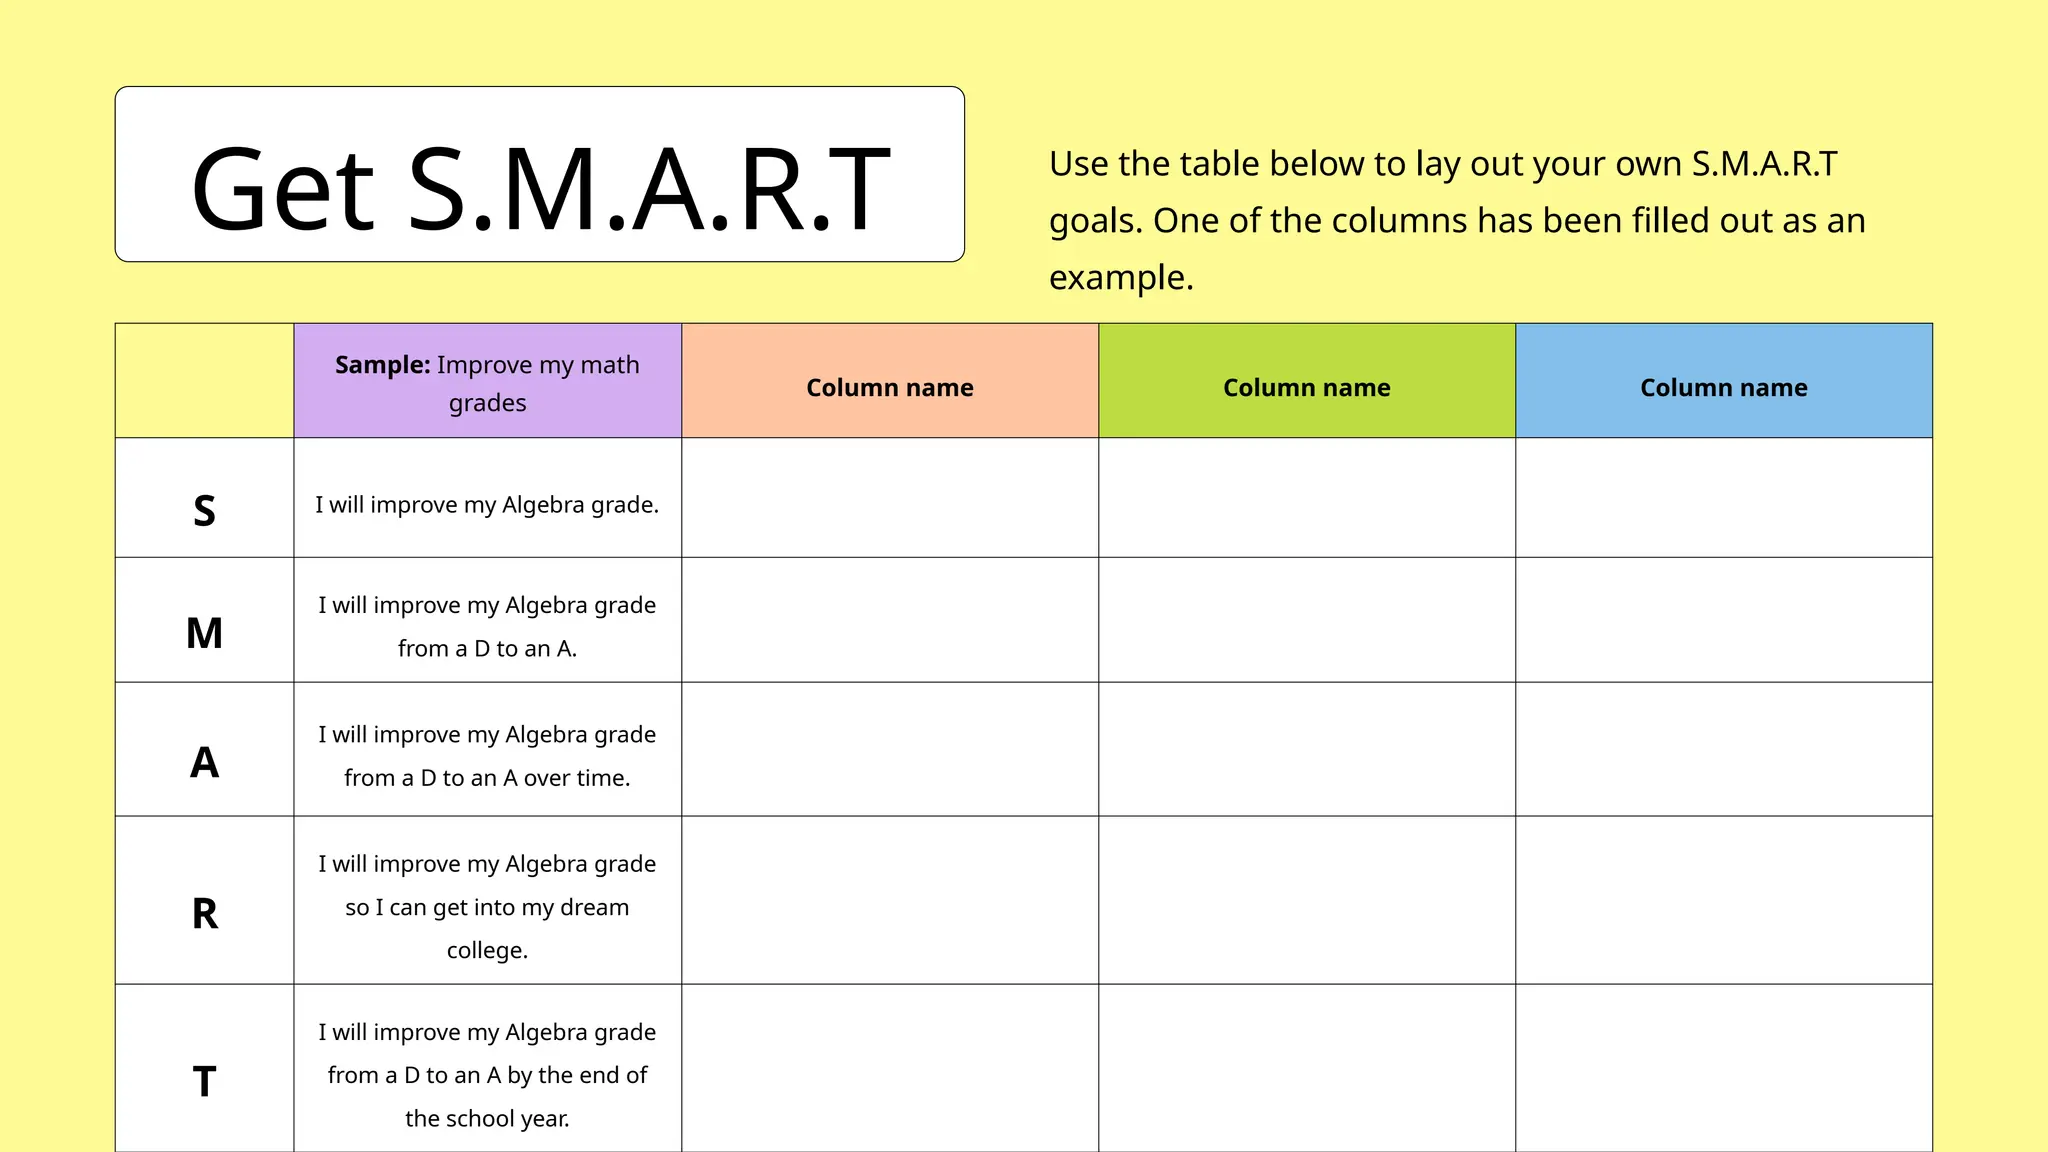The image size is (2048, 1152).
Task: Select the orange Column name header
Action: (x=890, y=380)
